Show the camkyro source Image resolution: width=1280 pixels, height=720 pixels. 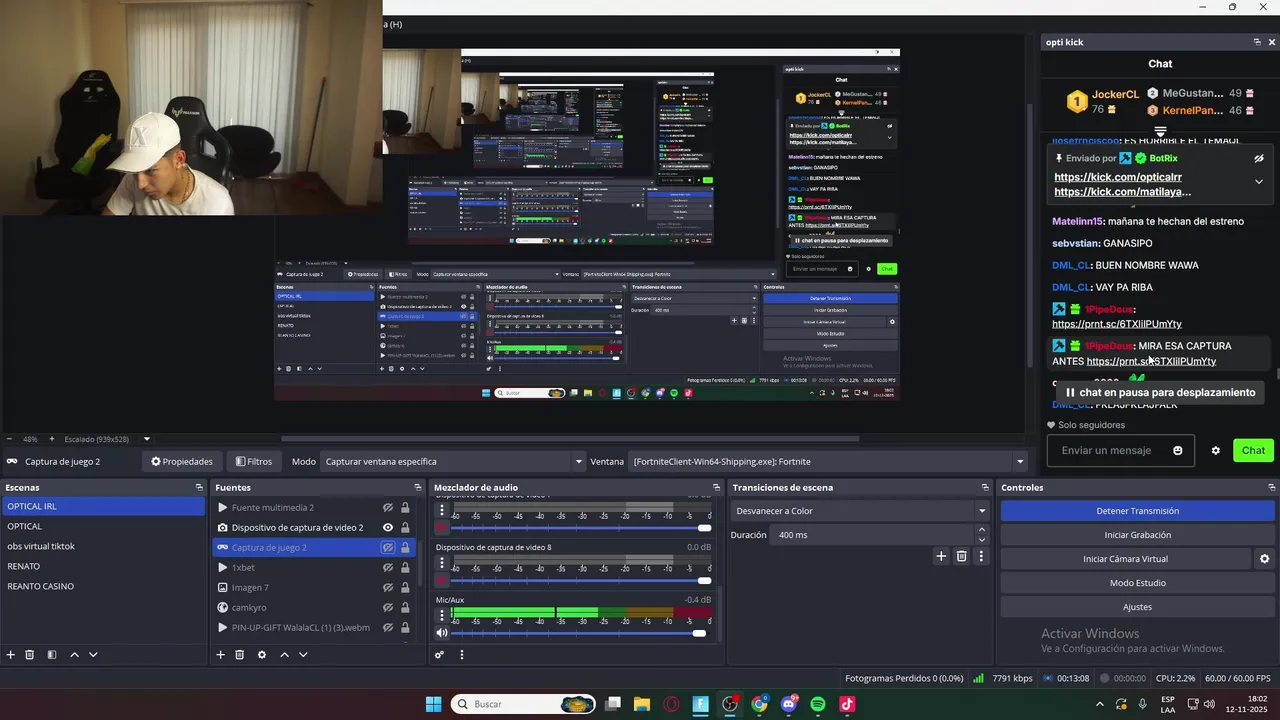click(x=388, y=608)
